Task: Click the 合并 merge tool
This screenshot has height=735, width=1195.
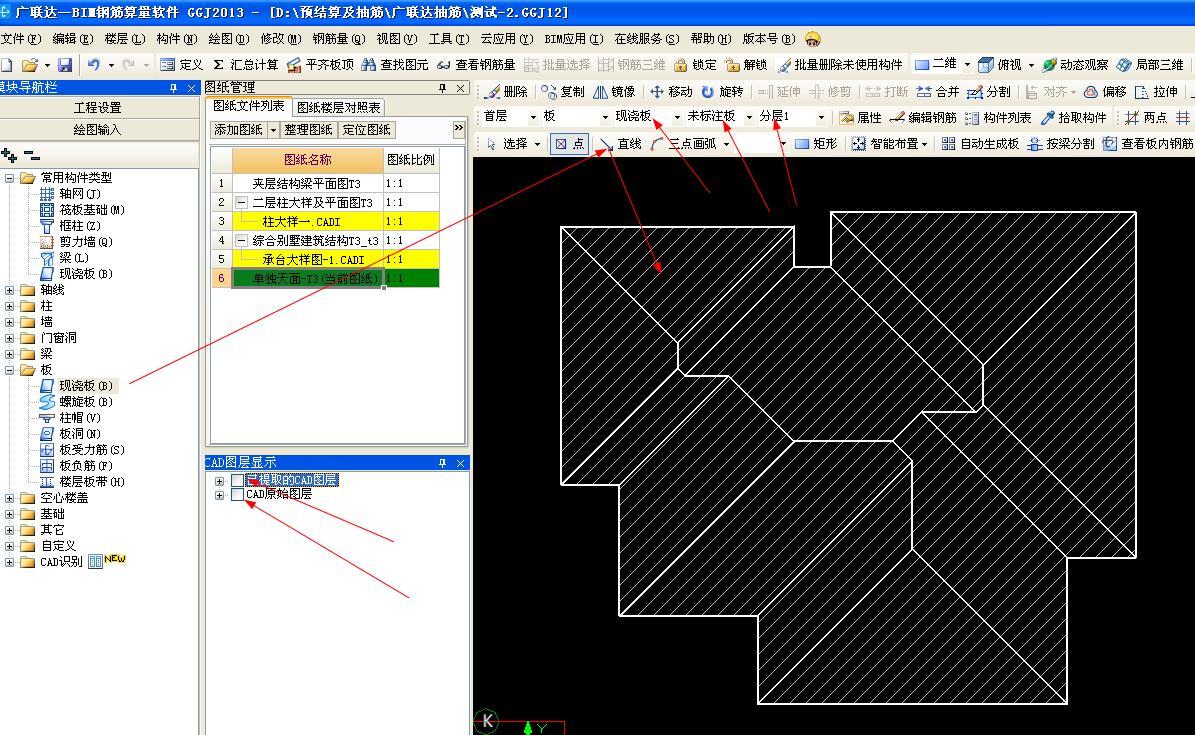Action: [938, 91]
